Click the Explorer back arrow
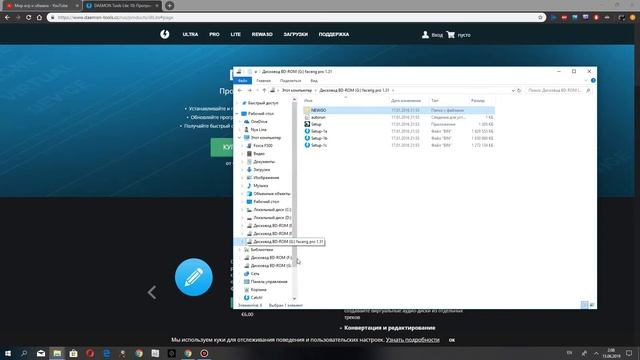The image size is (640, 360). (x=240, y=90)
